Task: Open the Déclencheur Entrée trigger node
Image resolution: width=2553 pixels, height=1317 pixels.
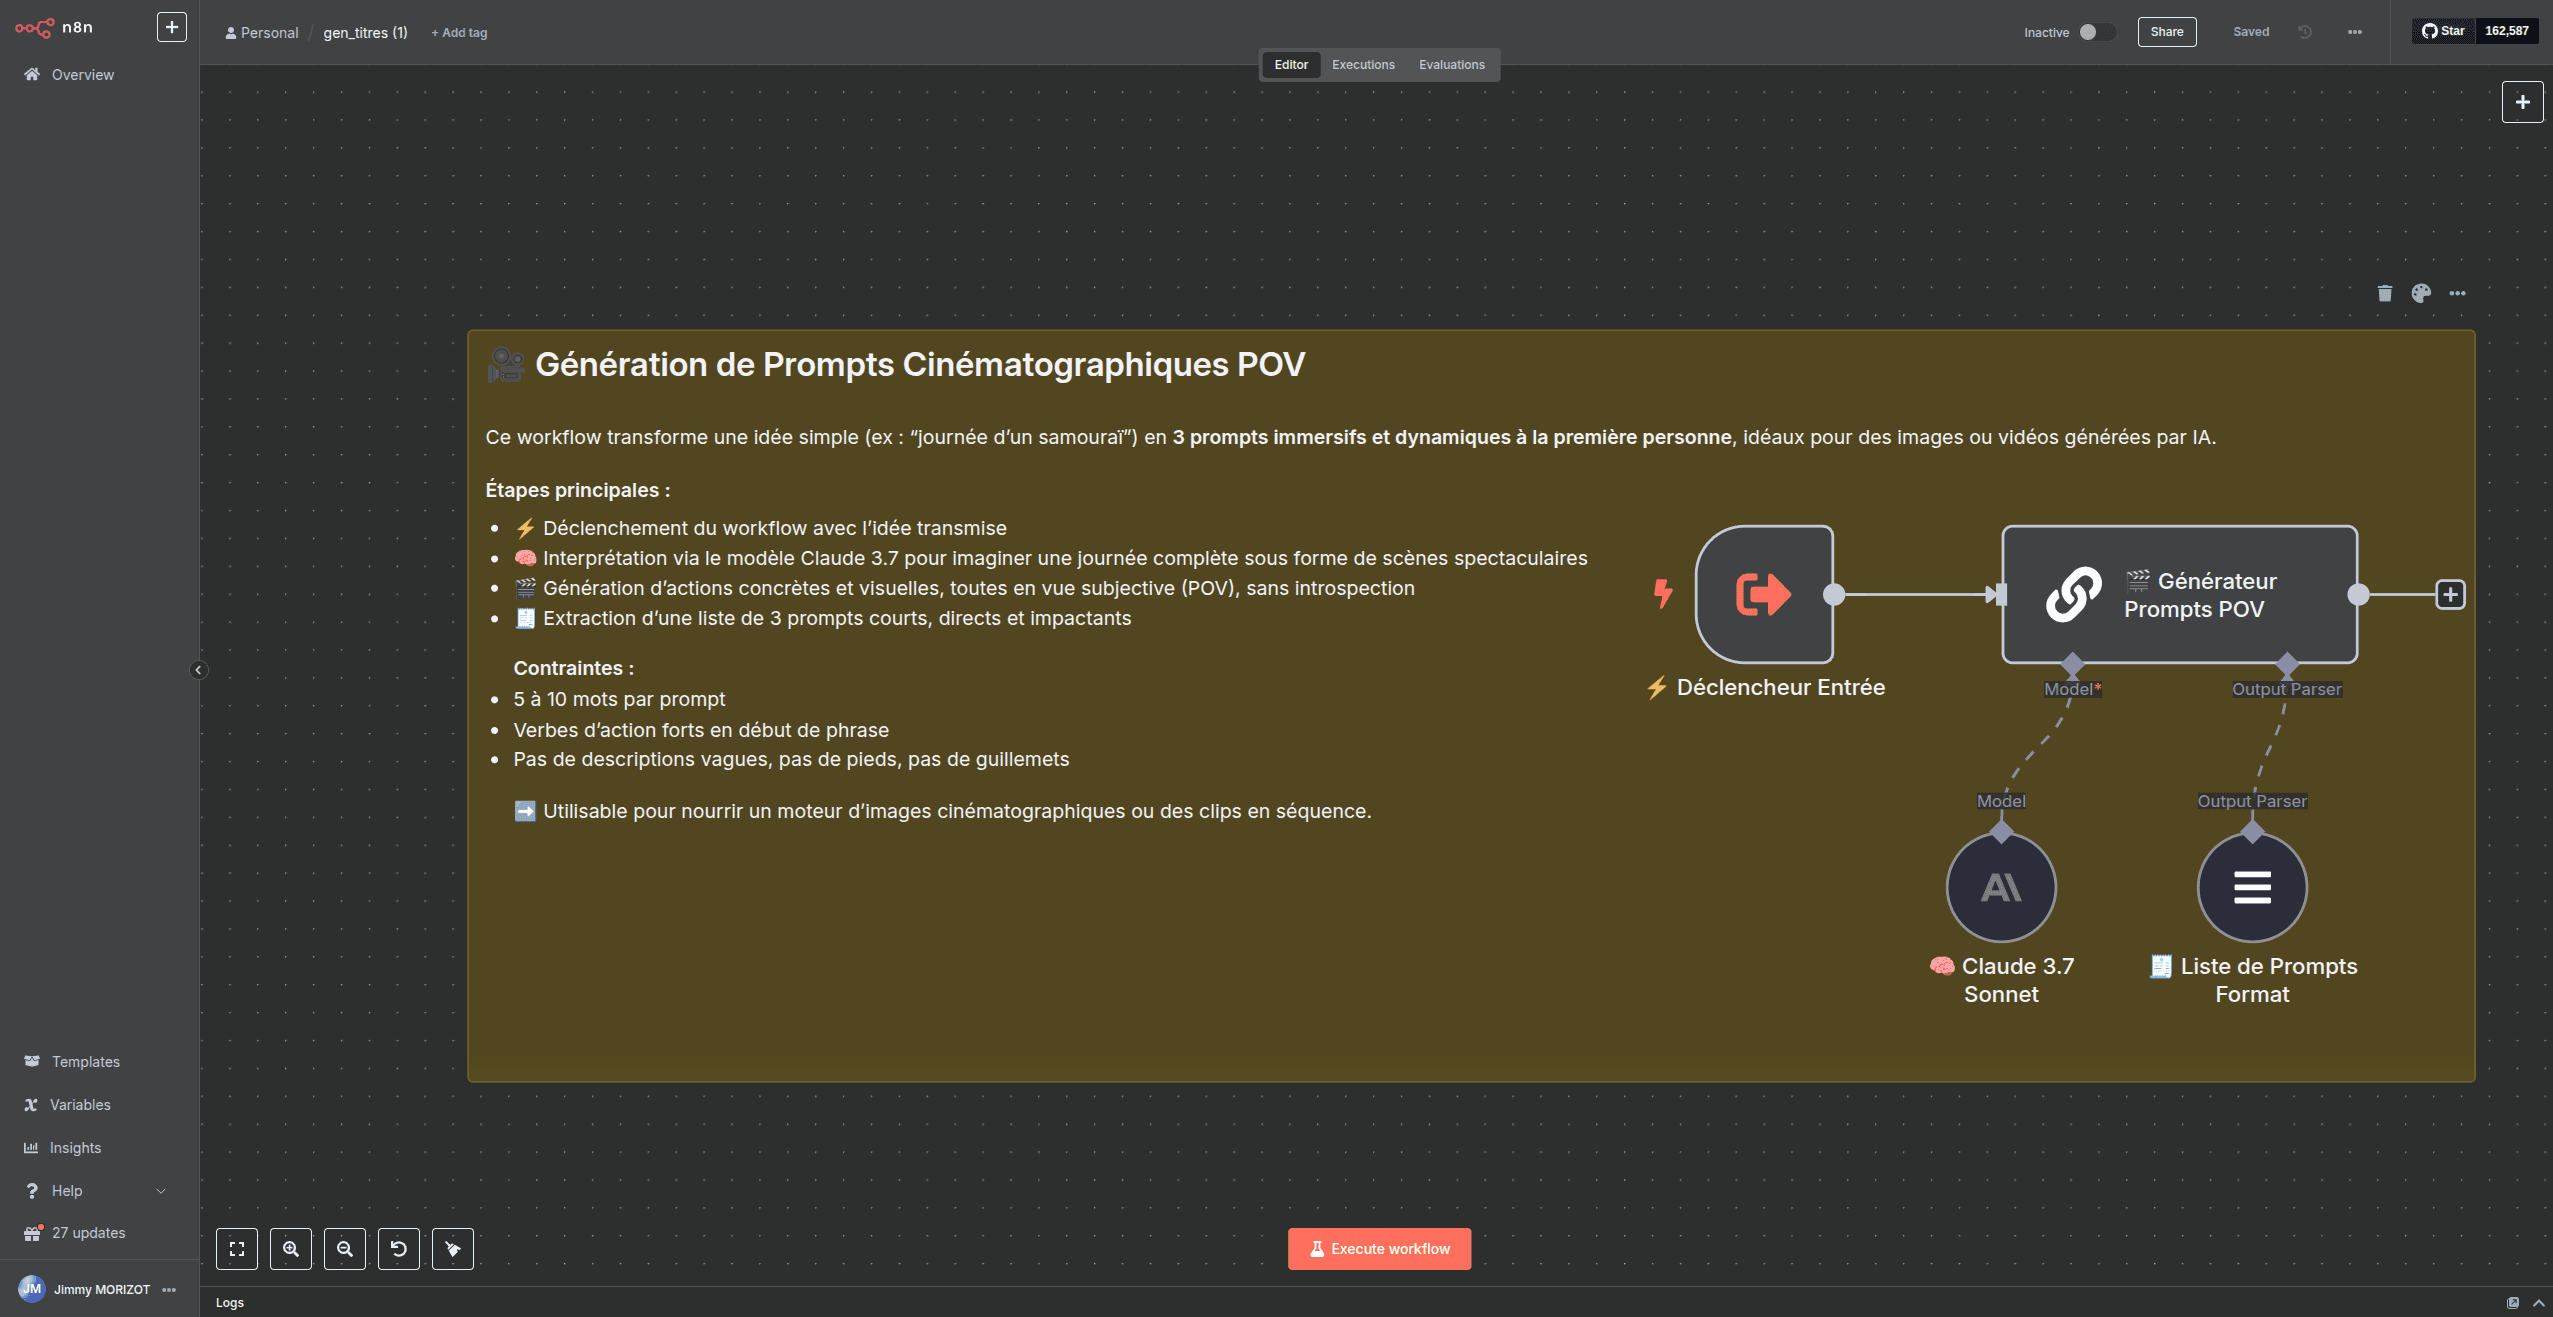Action: (1763, 594)
